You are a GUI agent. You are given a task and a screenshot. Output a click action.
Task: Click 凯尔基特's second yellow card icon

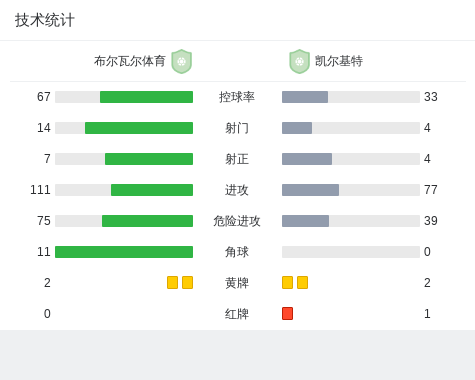click(302, 282)
